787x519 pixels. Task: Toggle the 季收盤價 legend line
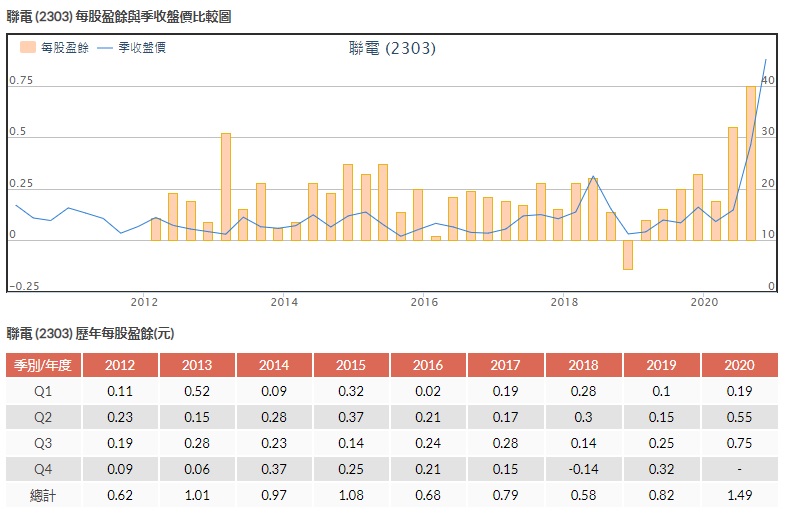(x=104, y=48)
